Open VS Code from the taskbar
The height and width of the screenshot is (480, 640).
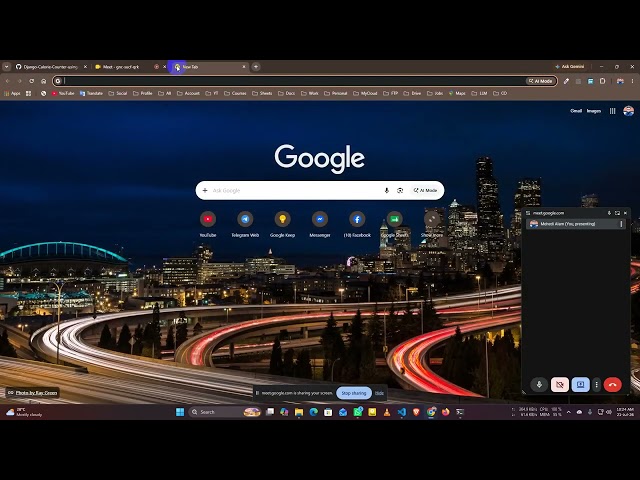(402, 412)
